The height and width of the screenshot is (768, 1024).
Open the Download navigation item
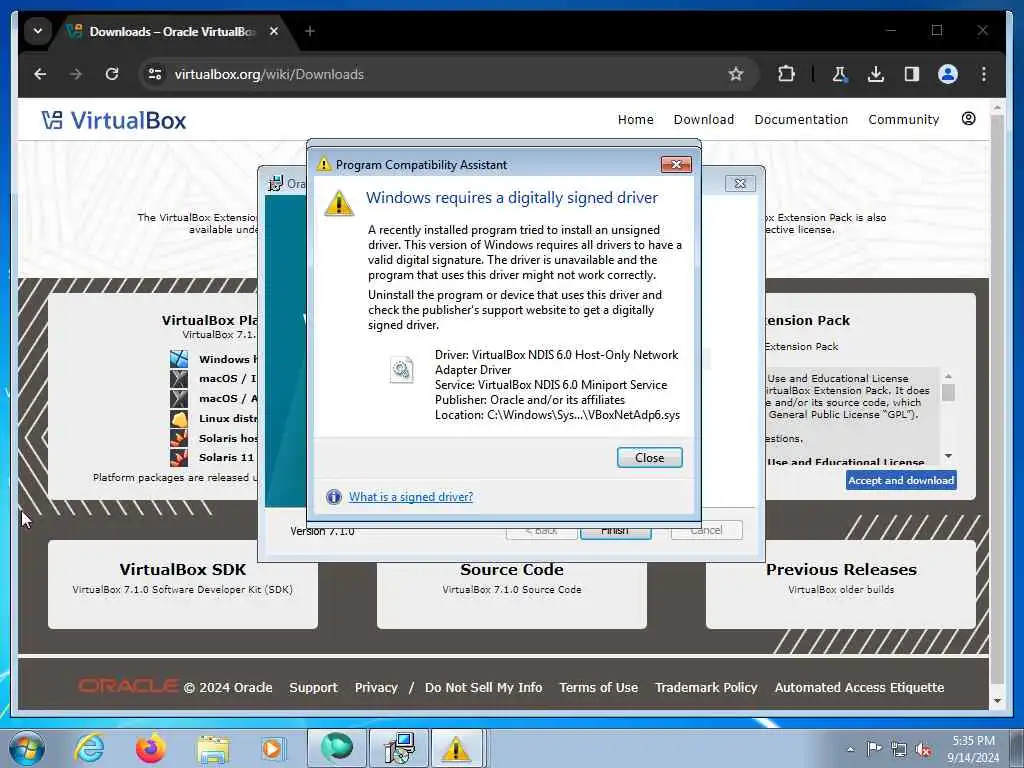coord(704,120)
